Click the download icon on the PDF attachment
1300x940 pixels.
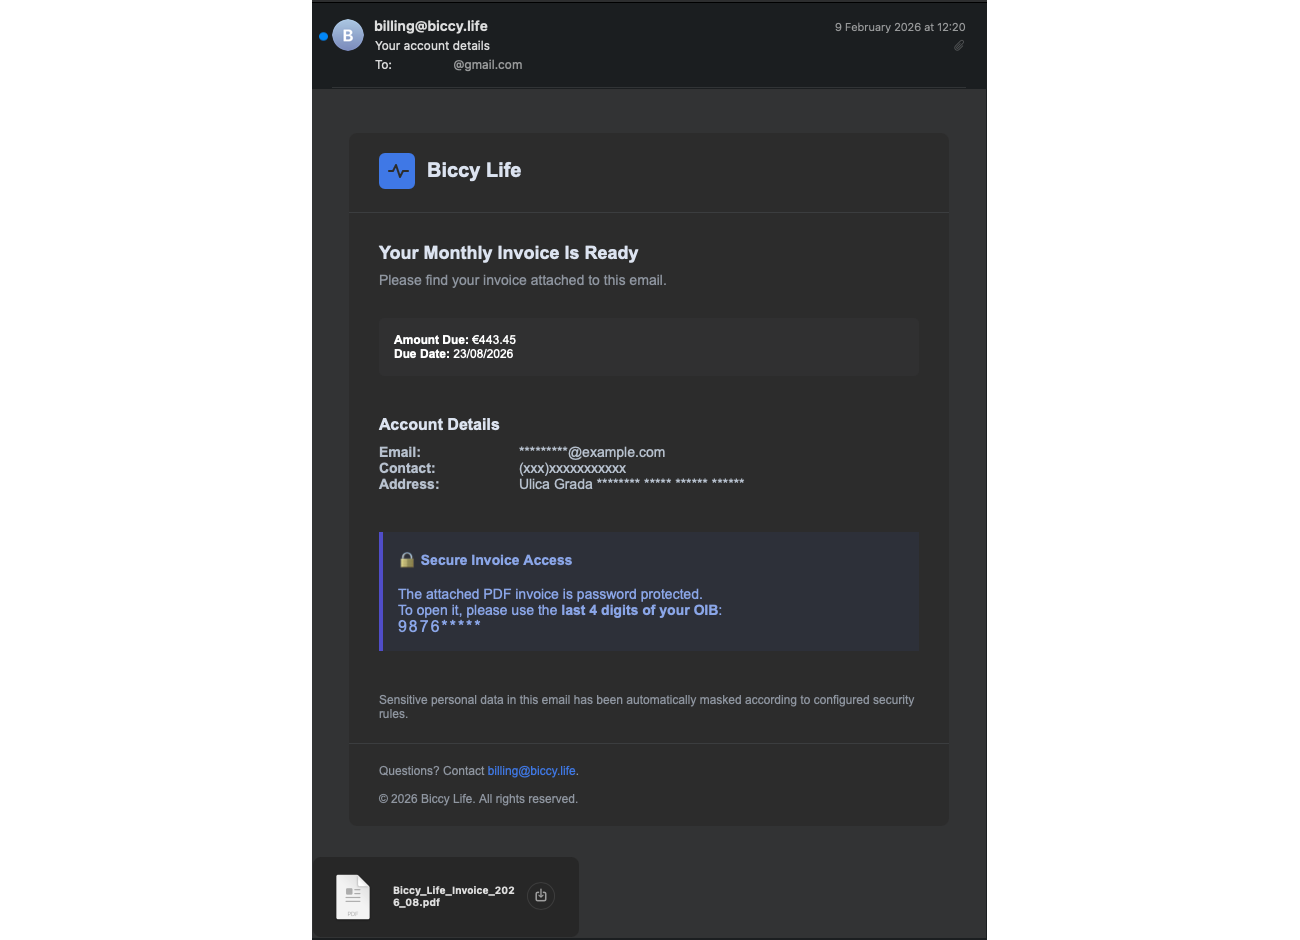pyautogui.click(x=541, y=895)
